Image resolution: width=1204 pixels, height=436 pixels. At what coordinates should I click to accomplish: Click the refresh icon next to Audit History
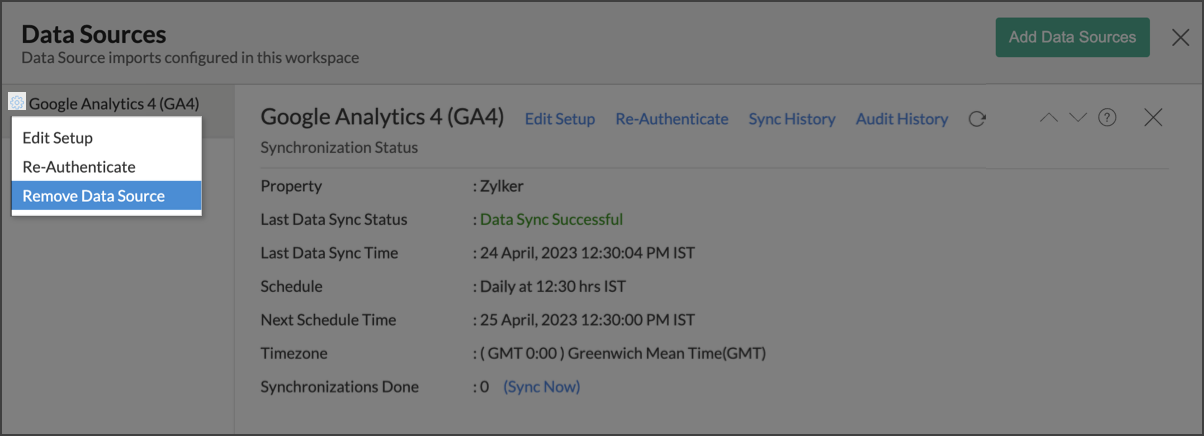point(977,119)
